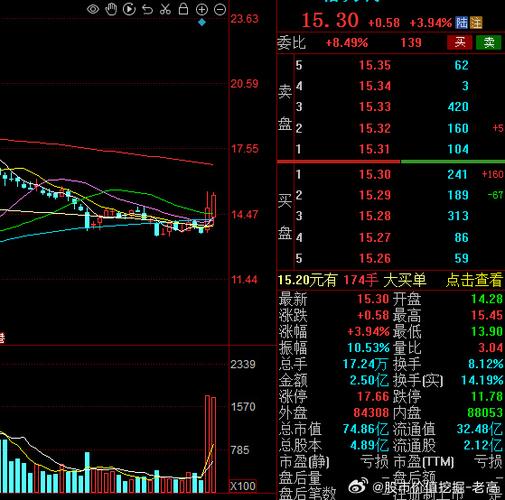Click the blue diamond marker above the chart
The width and height of the screenshot is (505, 500).
pos(202,22)
